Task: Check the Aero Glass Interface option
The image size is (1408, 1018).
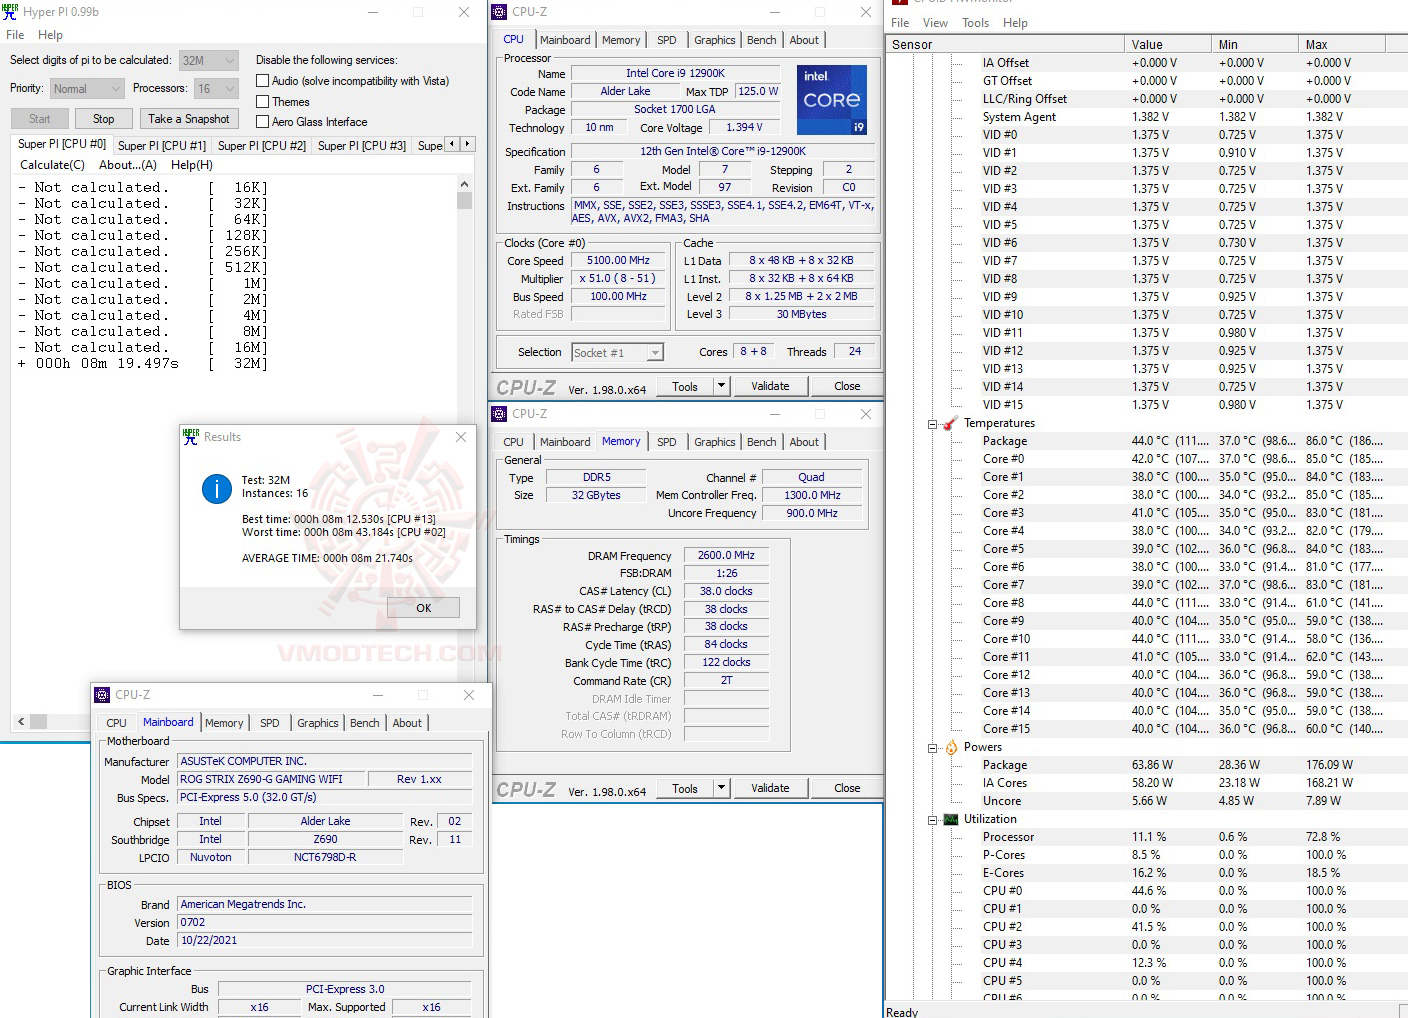Action: [x=263, y=122]
